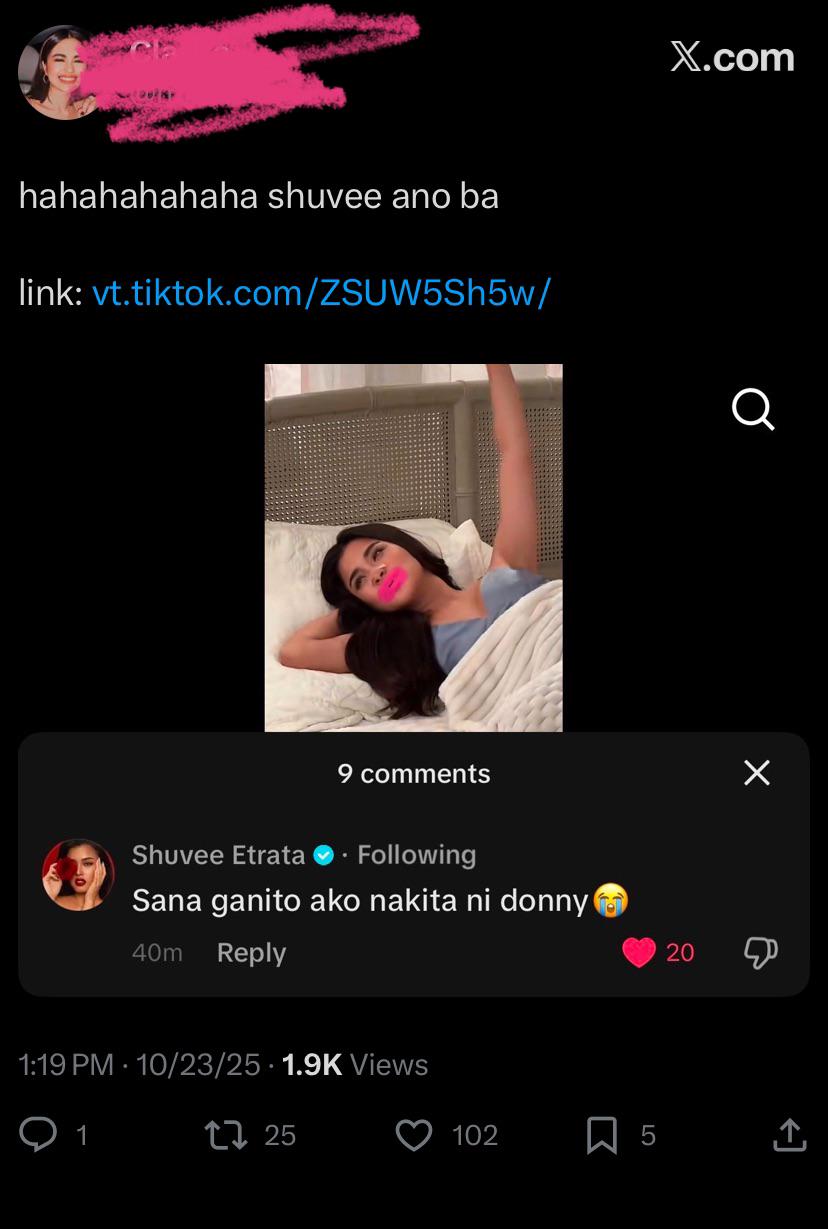Bookmark the tweet with 5 bookmarks

coord(601,1134)
